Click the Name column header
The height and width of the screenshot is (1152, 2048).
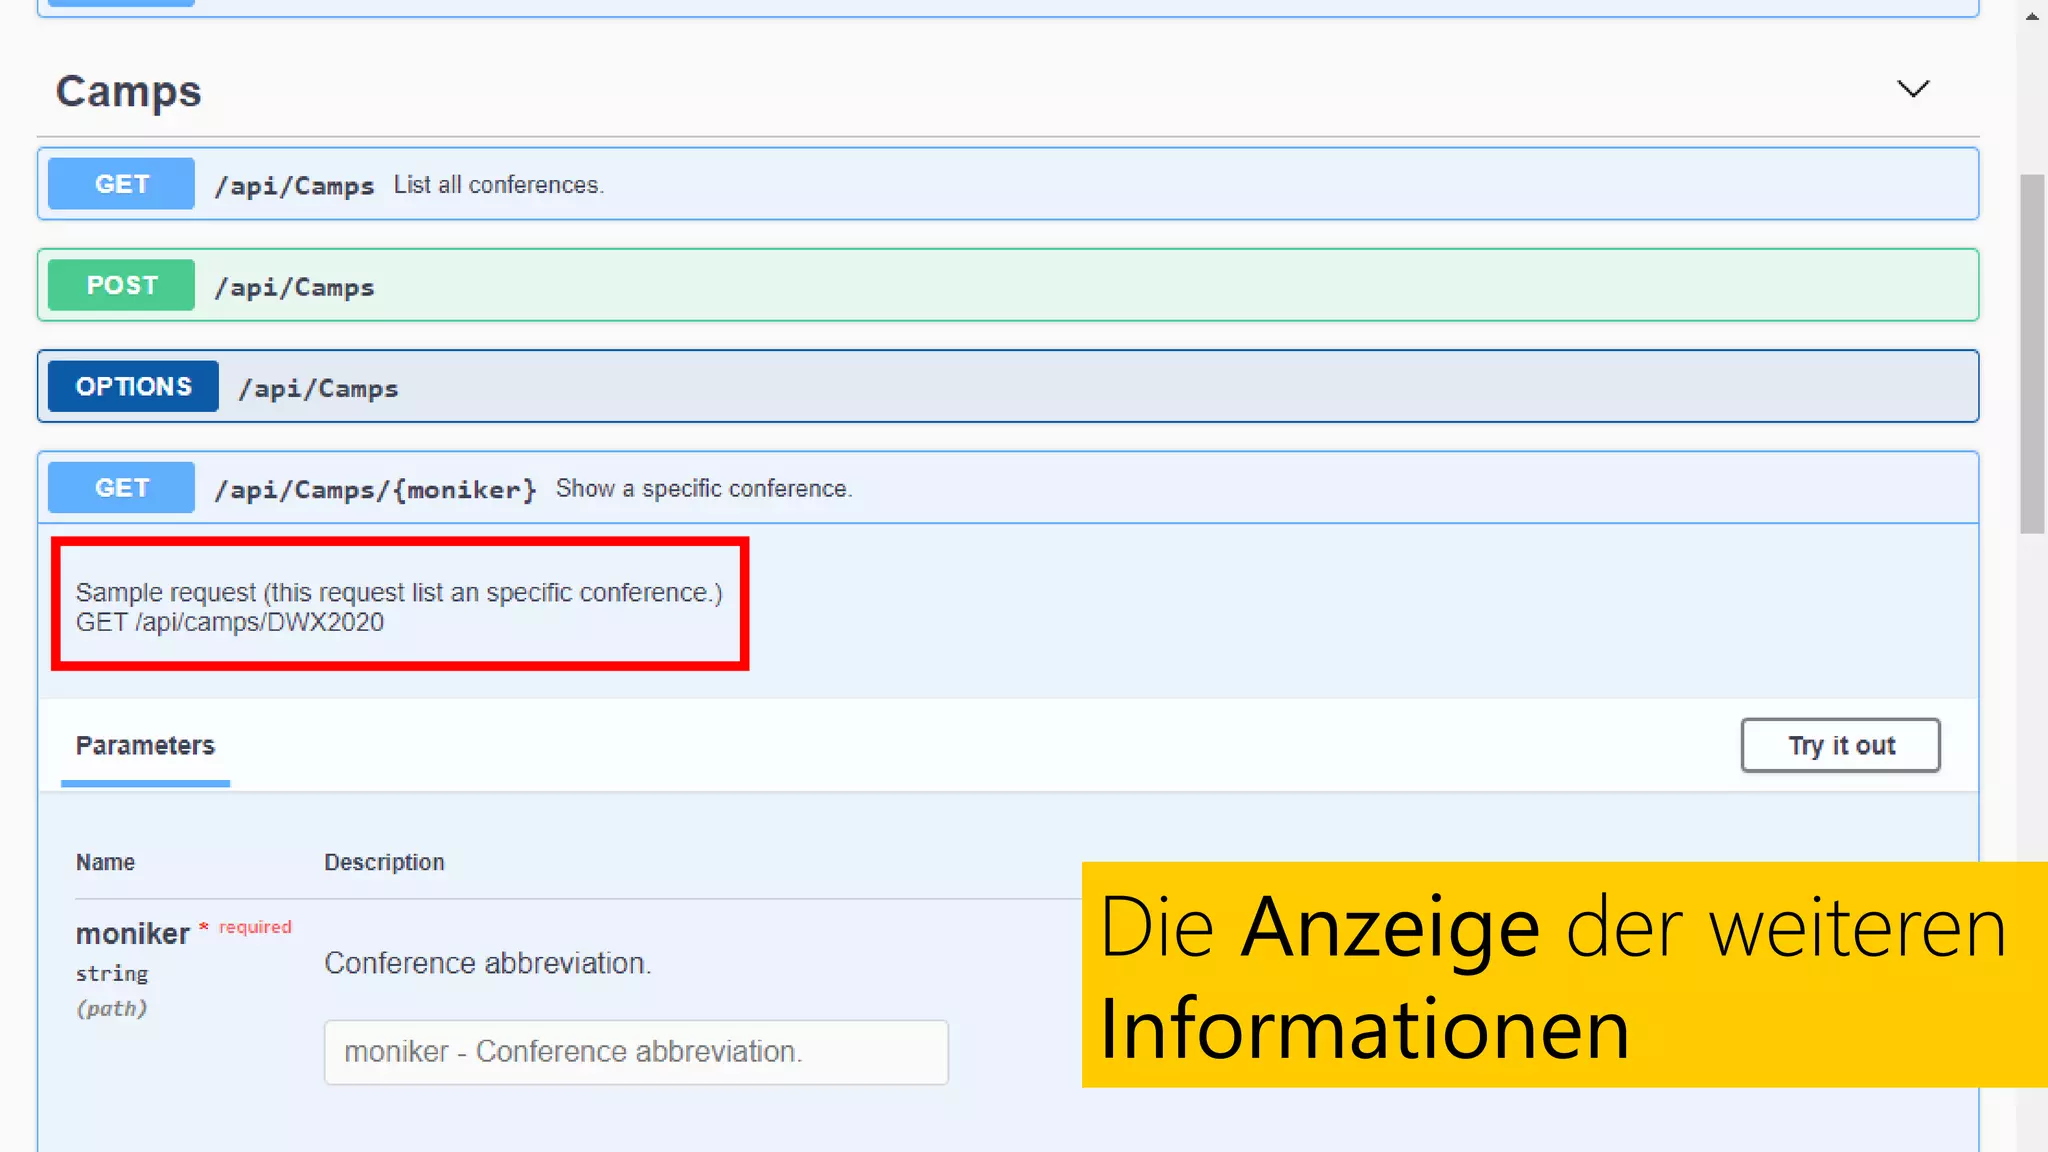tap(105, 862)
